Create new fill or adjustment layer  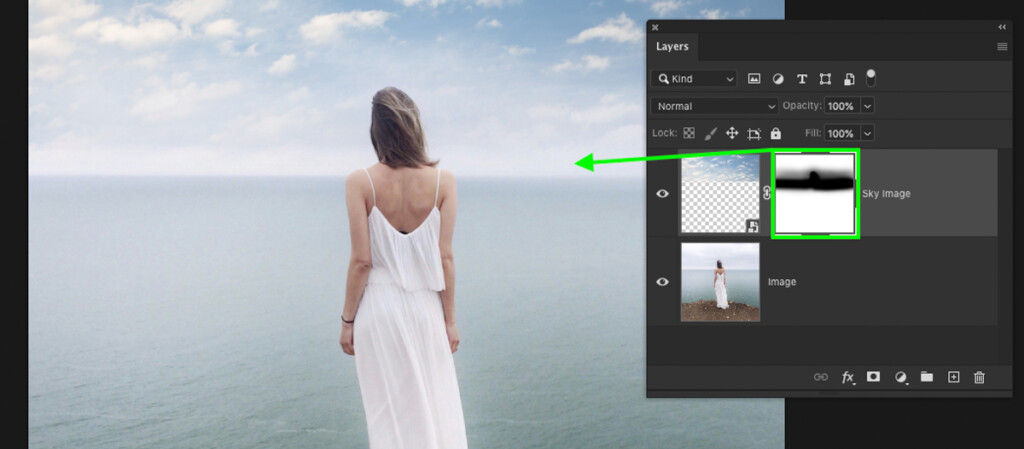pos(901,377)
